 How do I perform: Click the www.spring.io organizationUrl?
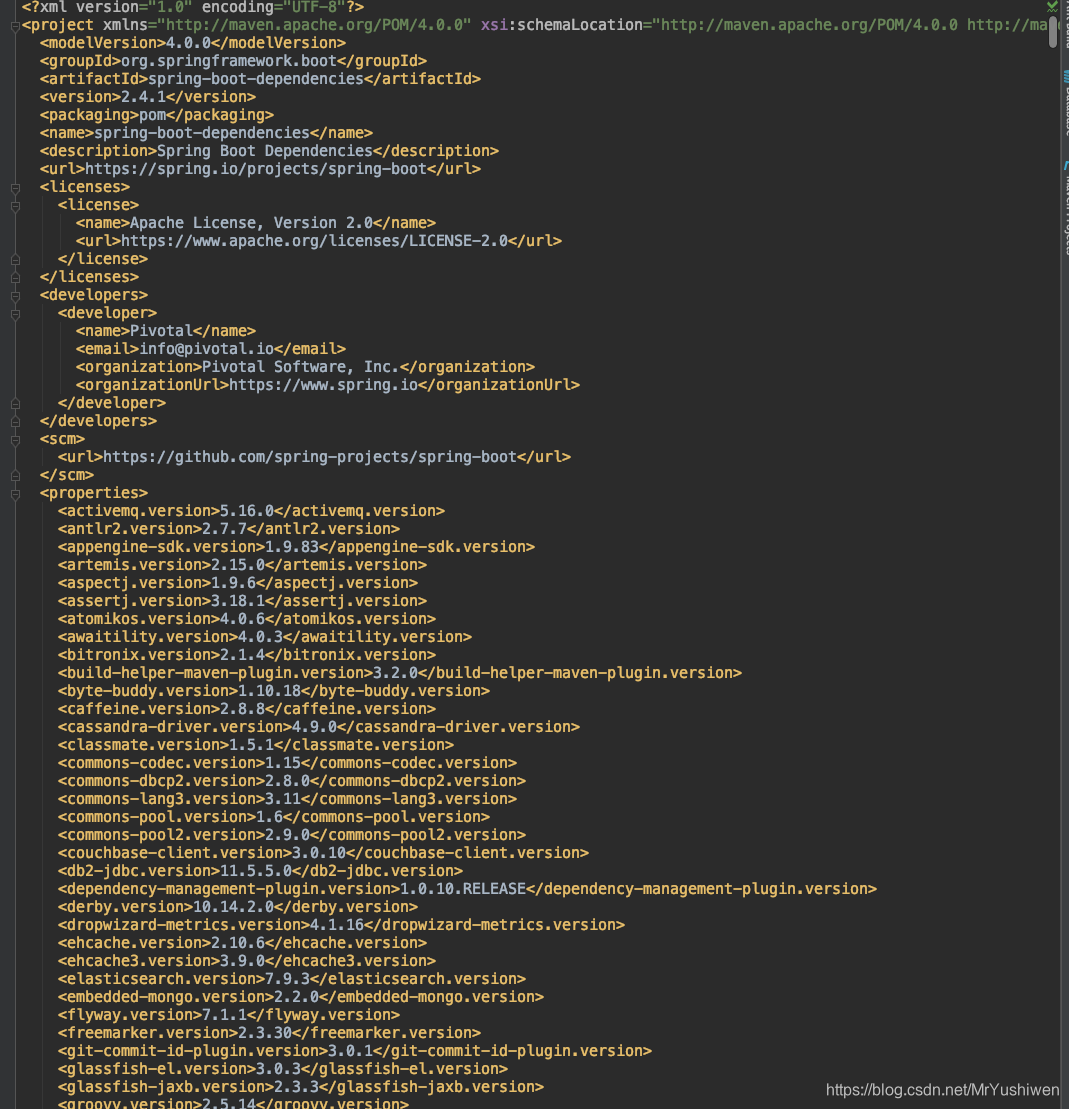(x=324, y=385)
